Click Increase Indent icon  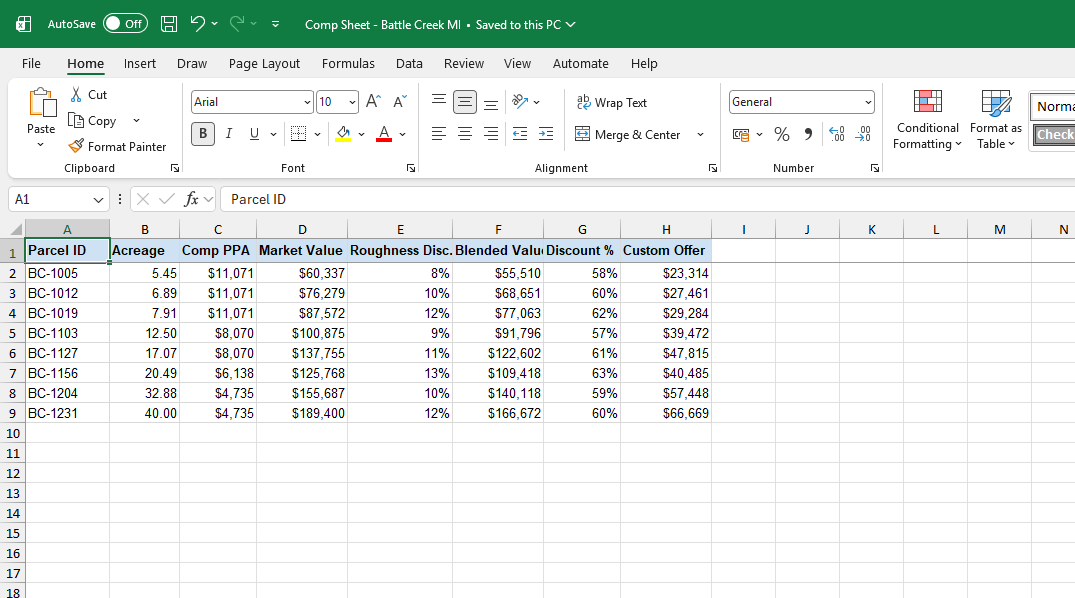[546, 134]
